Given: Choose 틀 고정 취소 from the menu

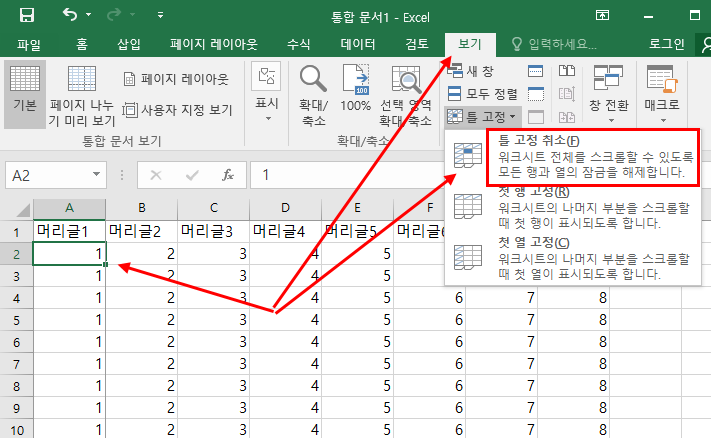Looking at the screenshot, I should pos(573,157).
